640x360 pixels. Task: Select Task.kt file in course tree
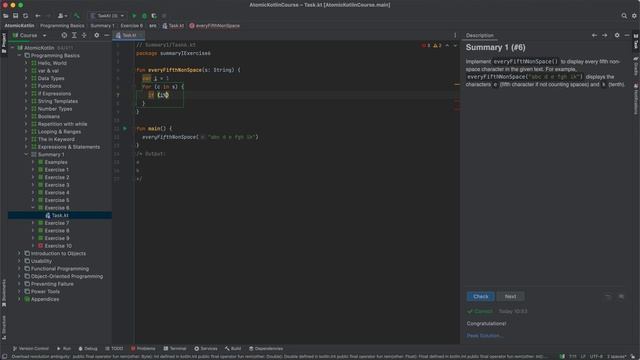[60, 216]
